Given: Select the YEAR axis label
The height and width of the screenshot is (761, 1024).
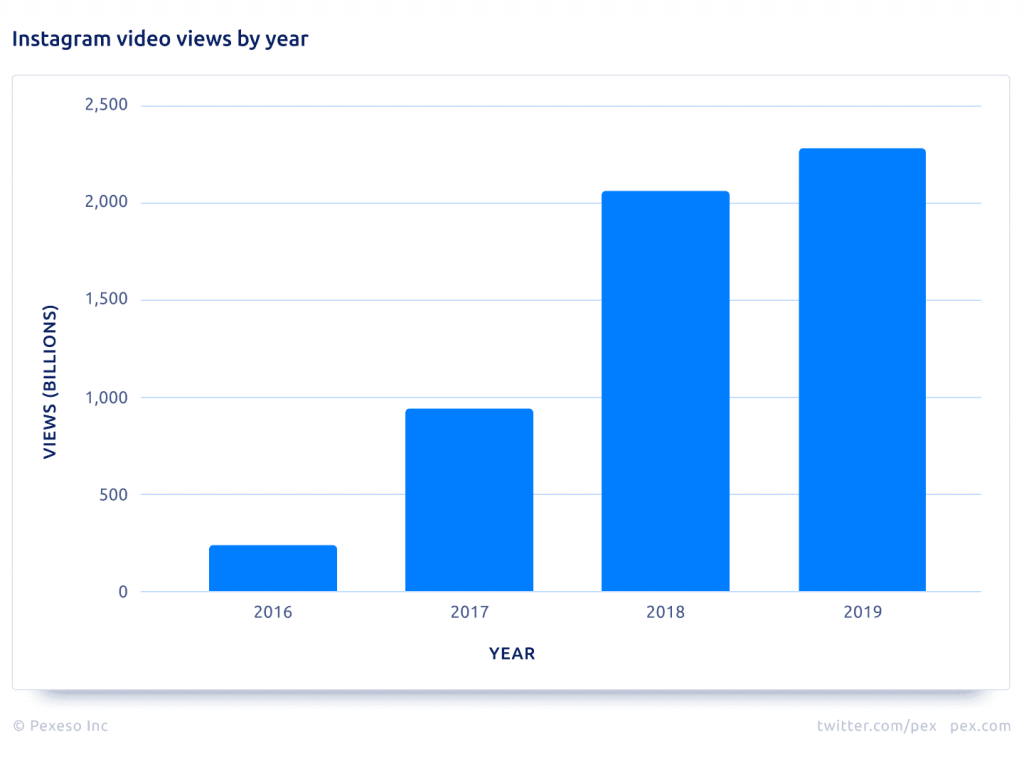Looking at the screenshot, I should tap(511, 653).
